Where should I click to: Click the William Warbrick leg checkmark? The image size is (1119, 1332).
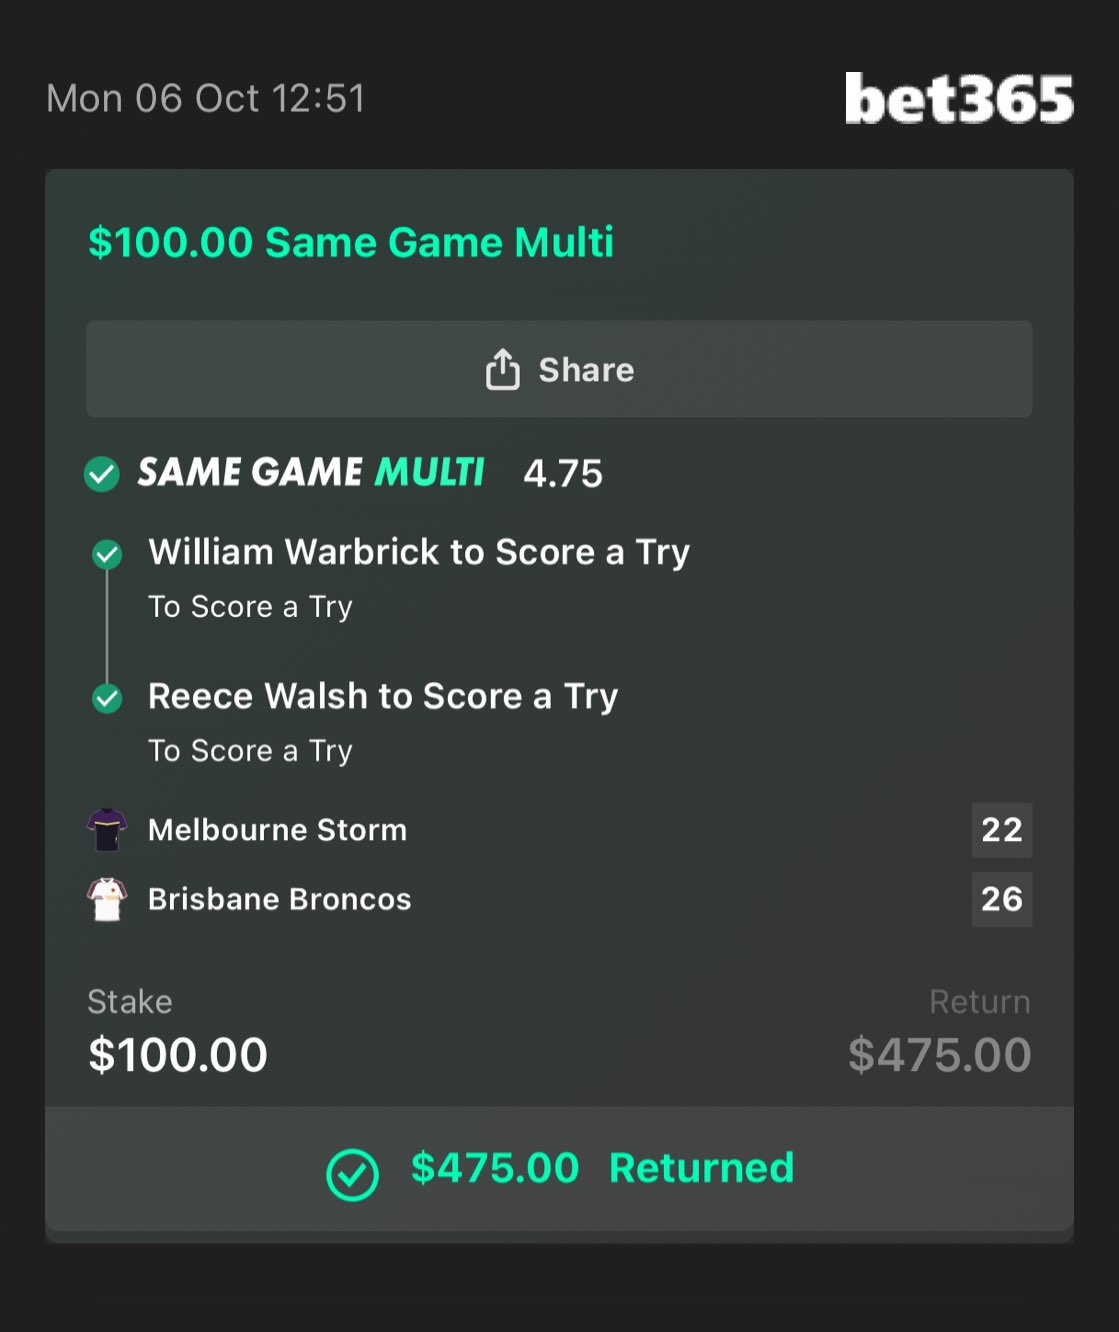pos(107,554)
